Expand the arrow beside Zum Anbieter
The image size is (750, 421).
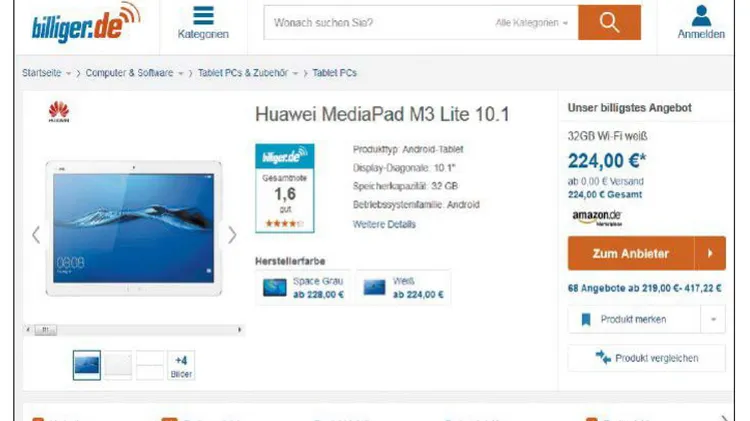pos(710,253)
